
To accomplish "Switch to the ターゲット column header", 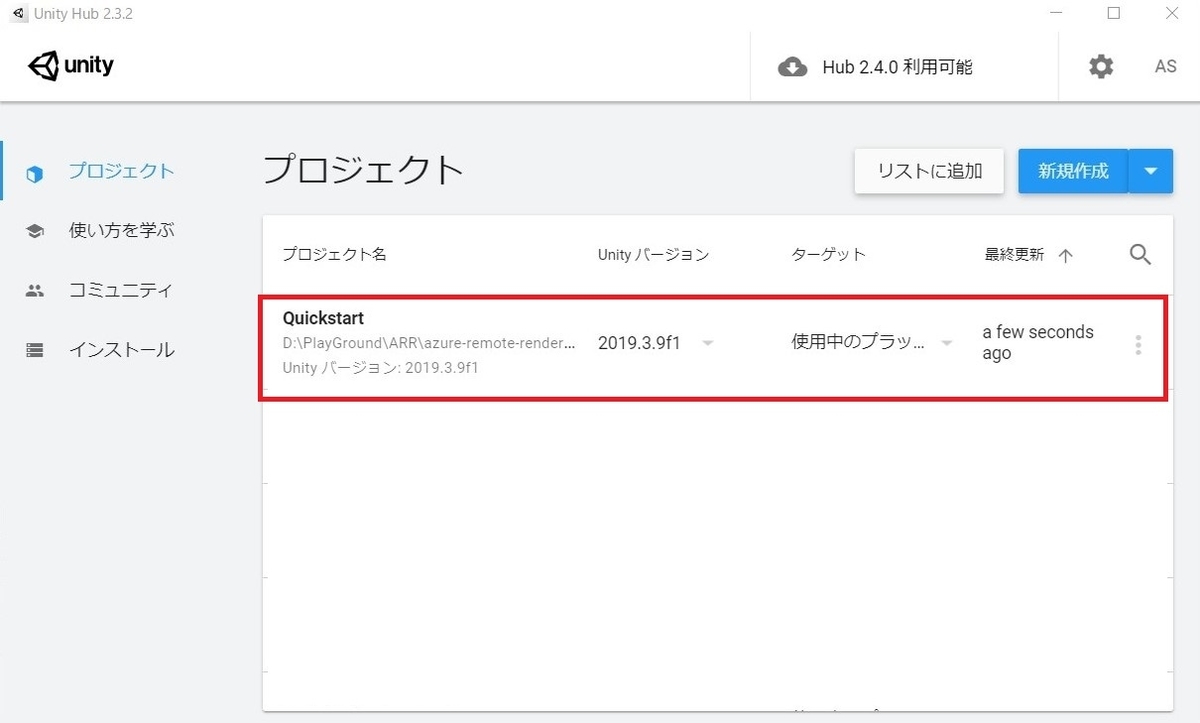I will (x=827, y=255).
